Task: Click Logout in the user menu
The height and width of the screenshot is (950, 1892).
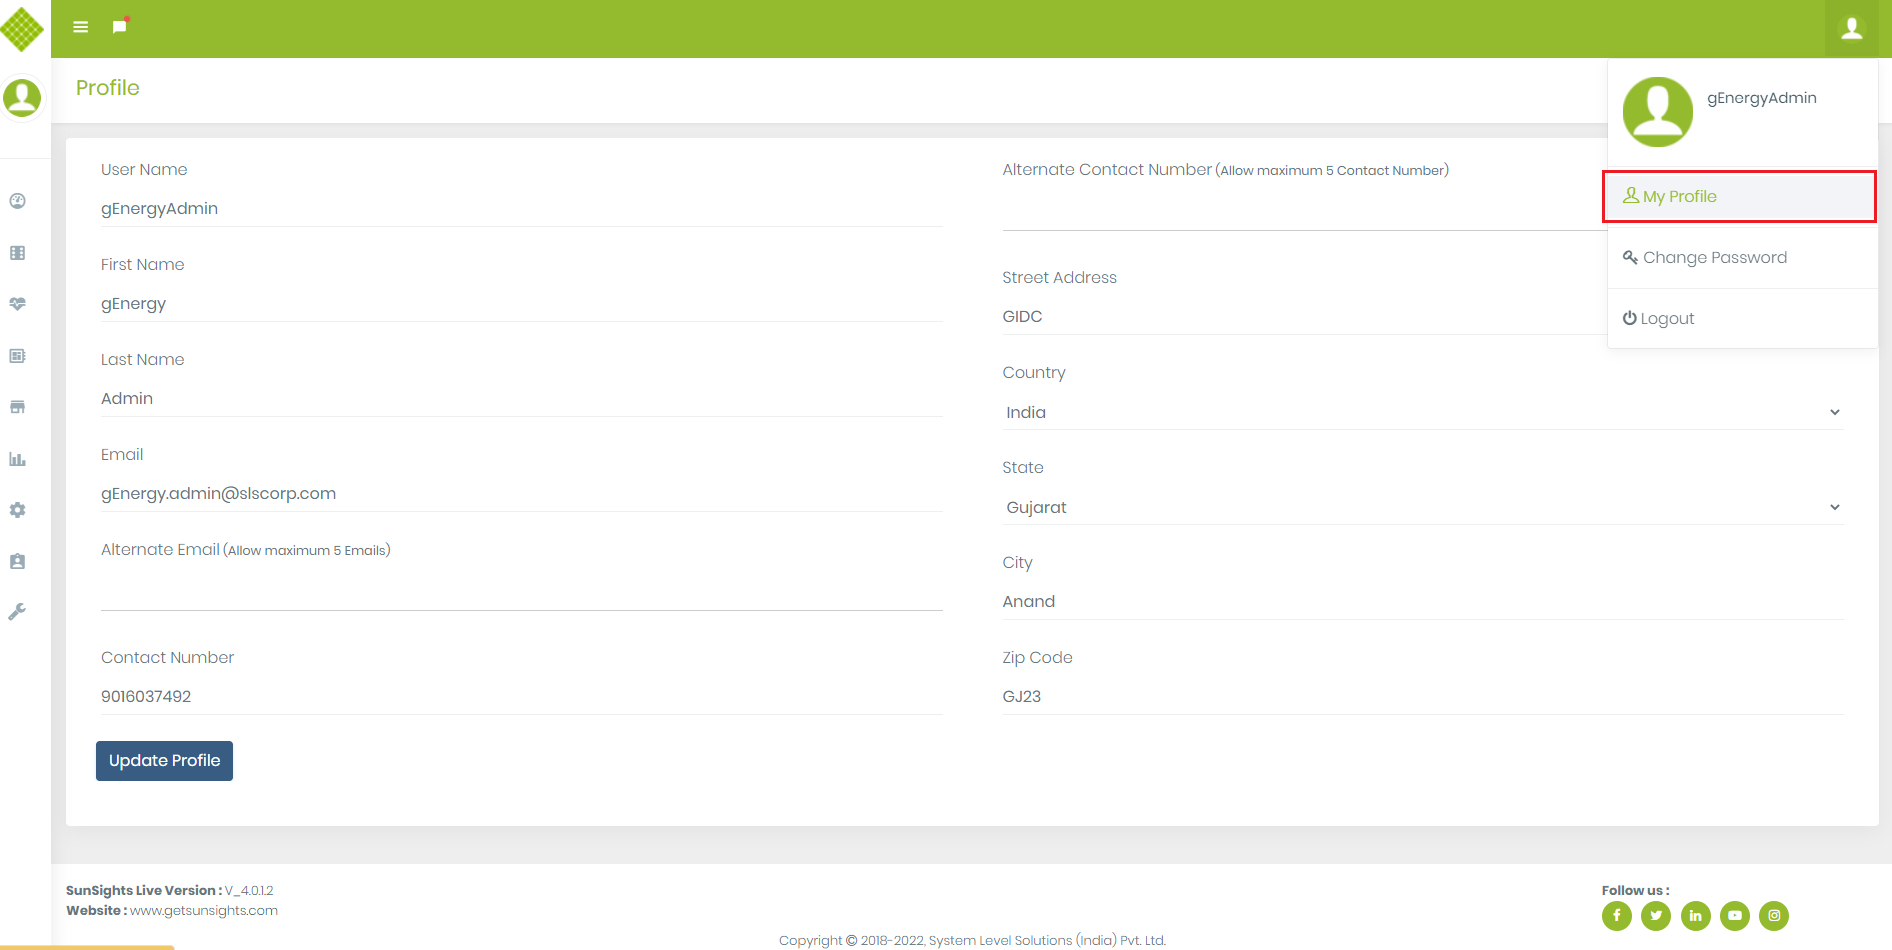Action: (1666, 319)
